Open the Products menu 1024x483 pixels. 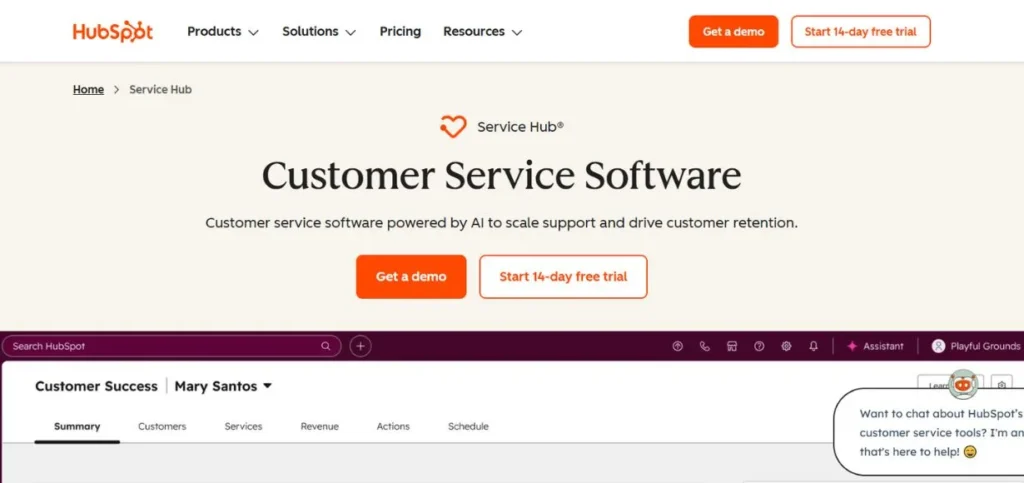pos(223,31)
